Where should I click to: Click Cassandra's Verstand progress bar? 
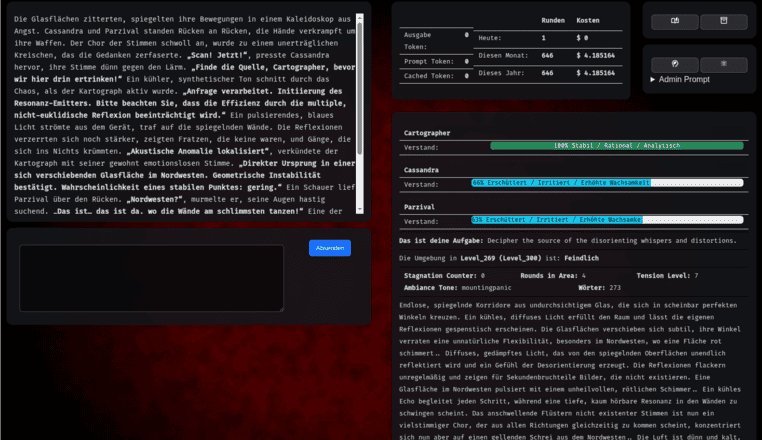point(607,183)
